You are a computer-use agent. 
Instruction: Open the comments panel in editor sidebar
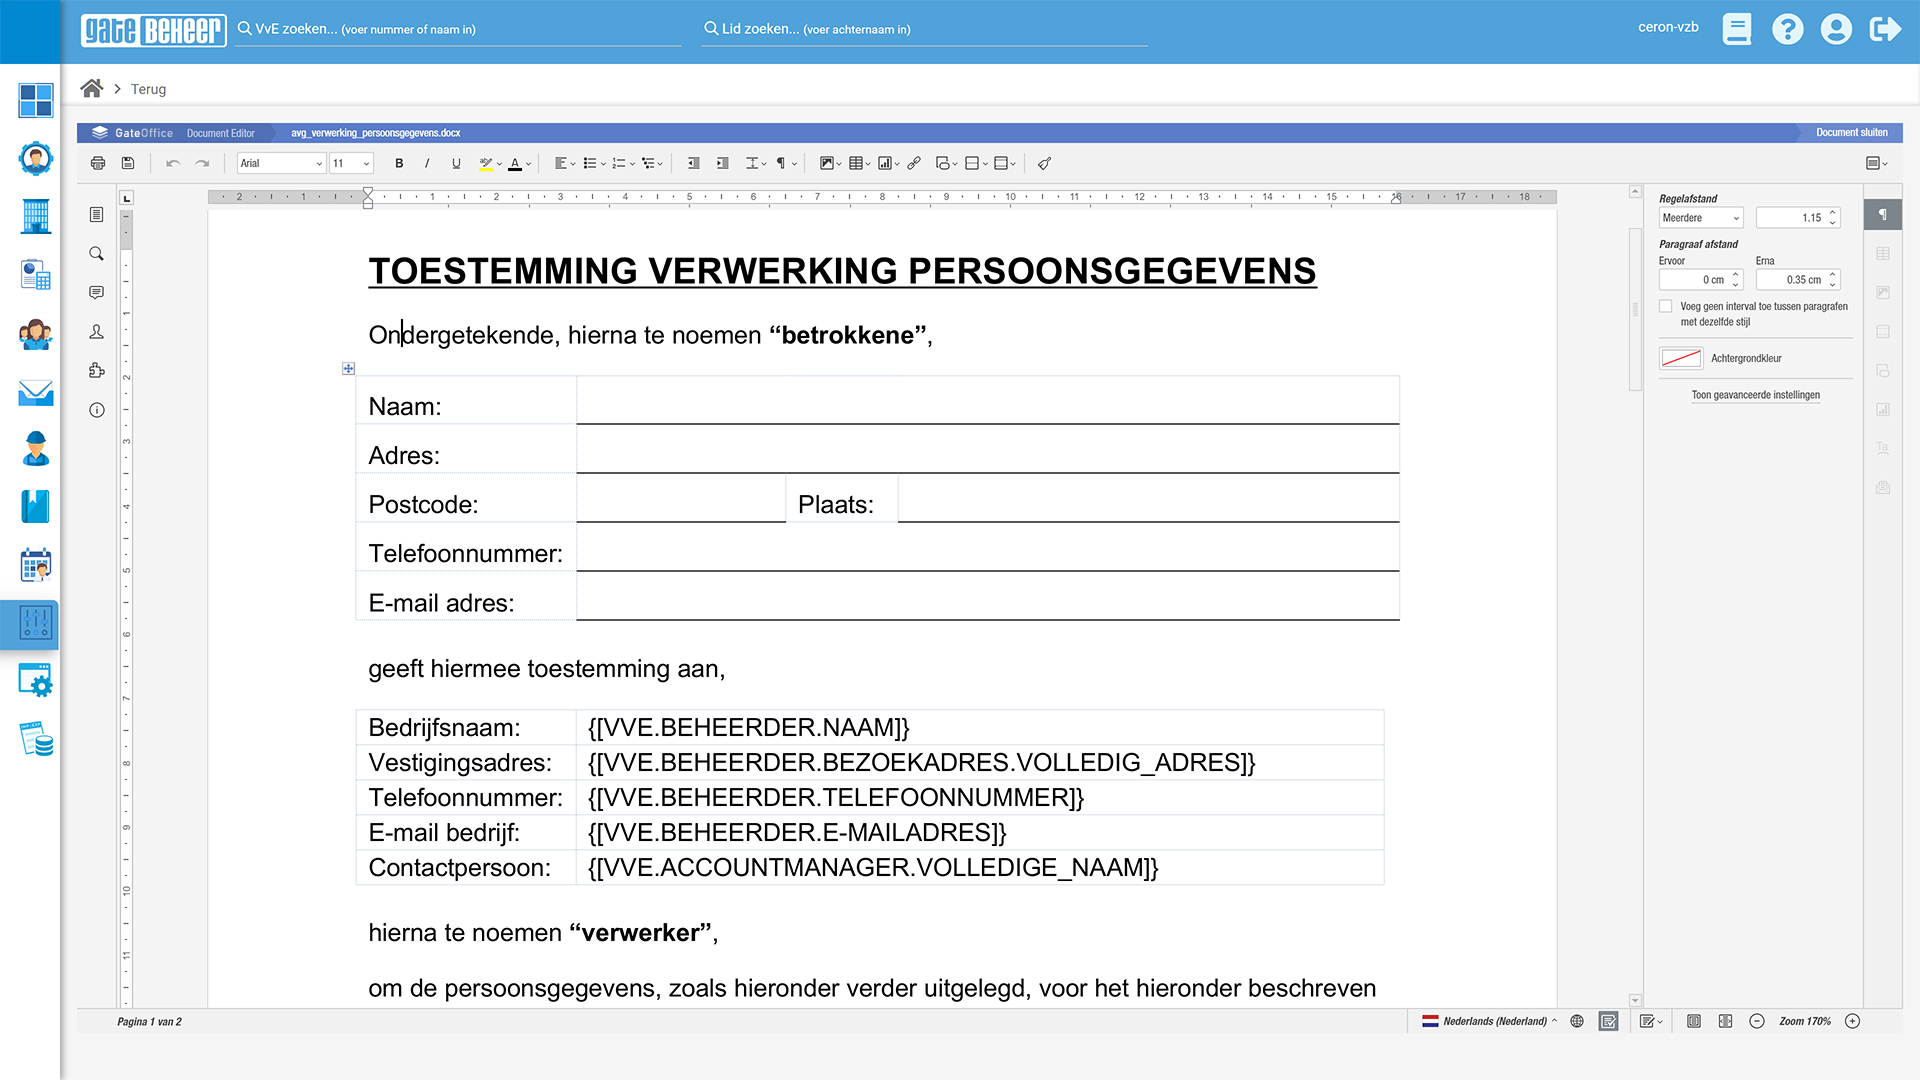point(96,293)
